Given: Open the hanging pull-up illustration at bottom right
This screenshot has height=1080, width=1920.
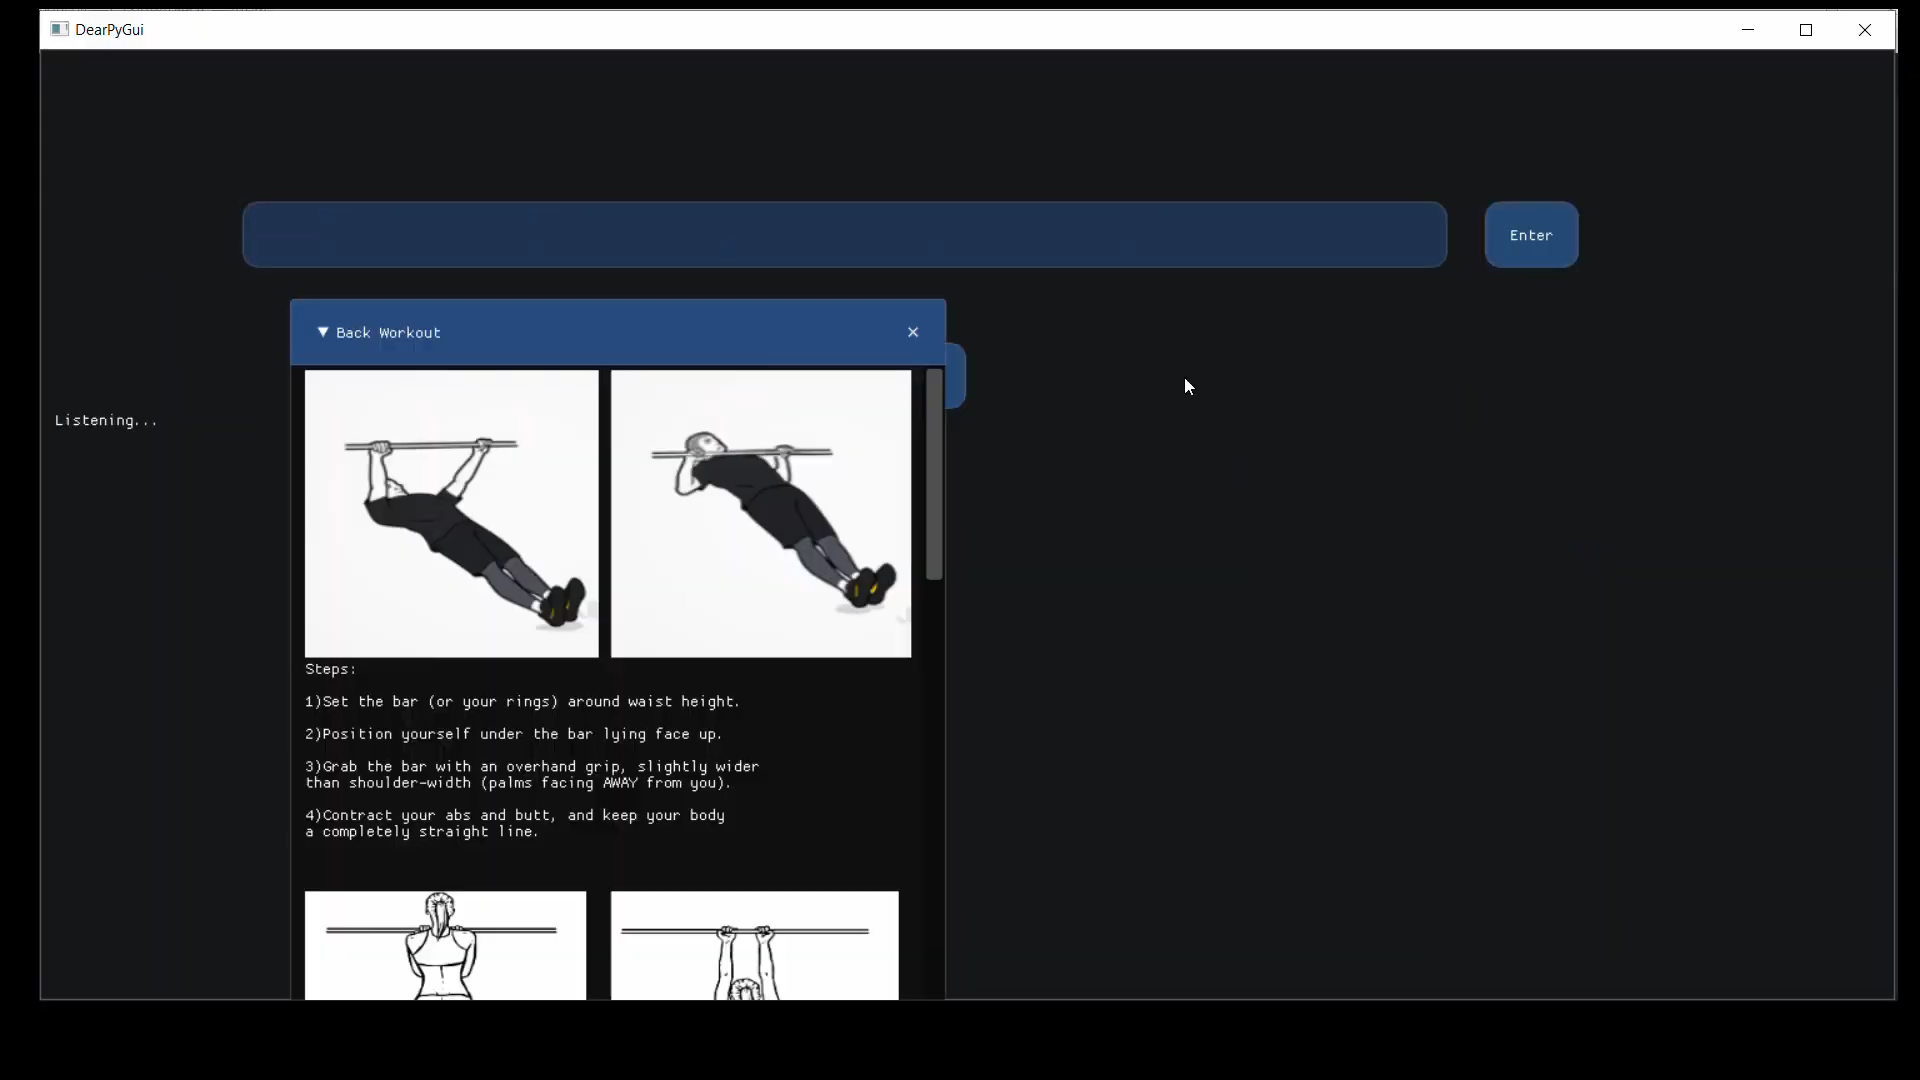Looking at the screenshot, I should pos(754,945).
